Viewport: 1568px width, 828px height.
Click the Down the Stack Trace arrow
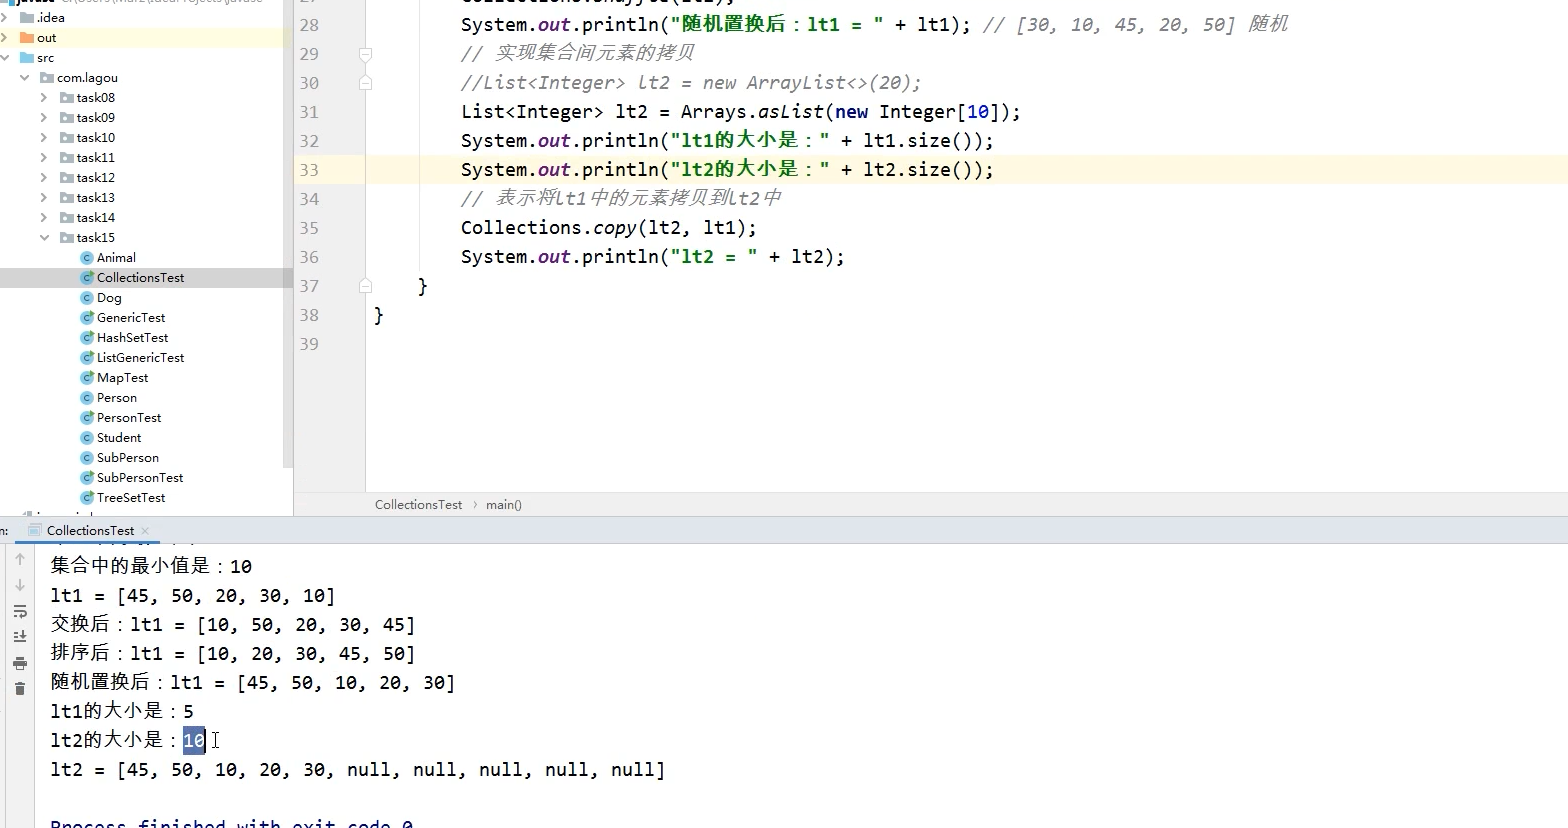point(20,586)
